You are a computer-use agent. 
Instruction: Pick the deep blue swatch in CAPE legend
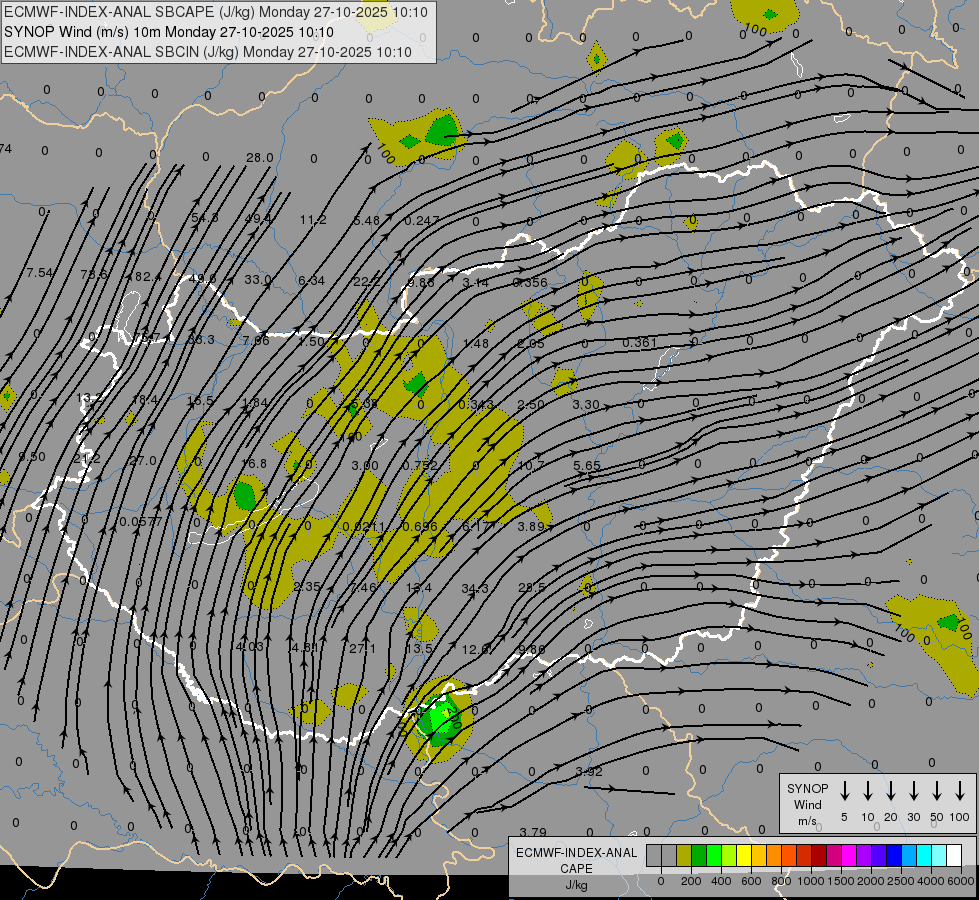coord(893,855)
